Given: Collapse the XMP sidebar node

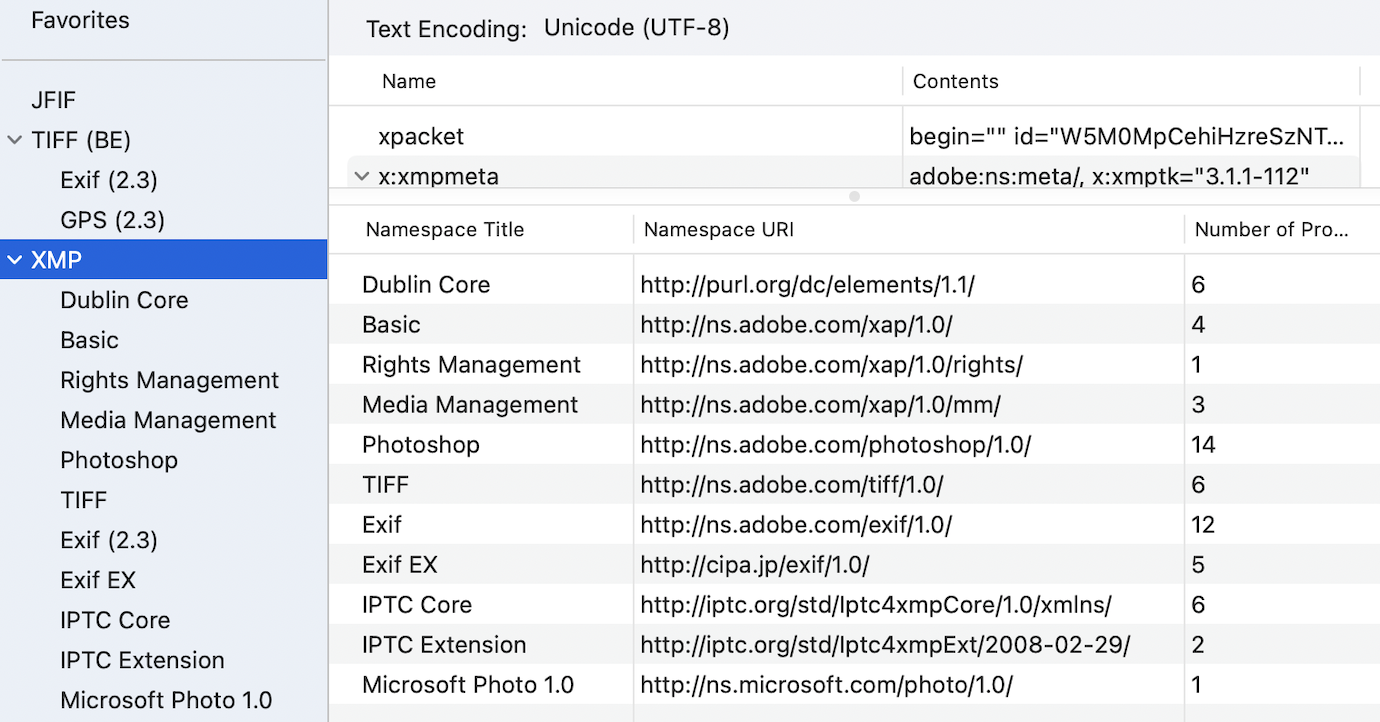Looking at the screenshot, I should tap(15, 260).
